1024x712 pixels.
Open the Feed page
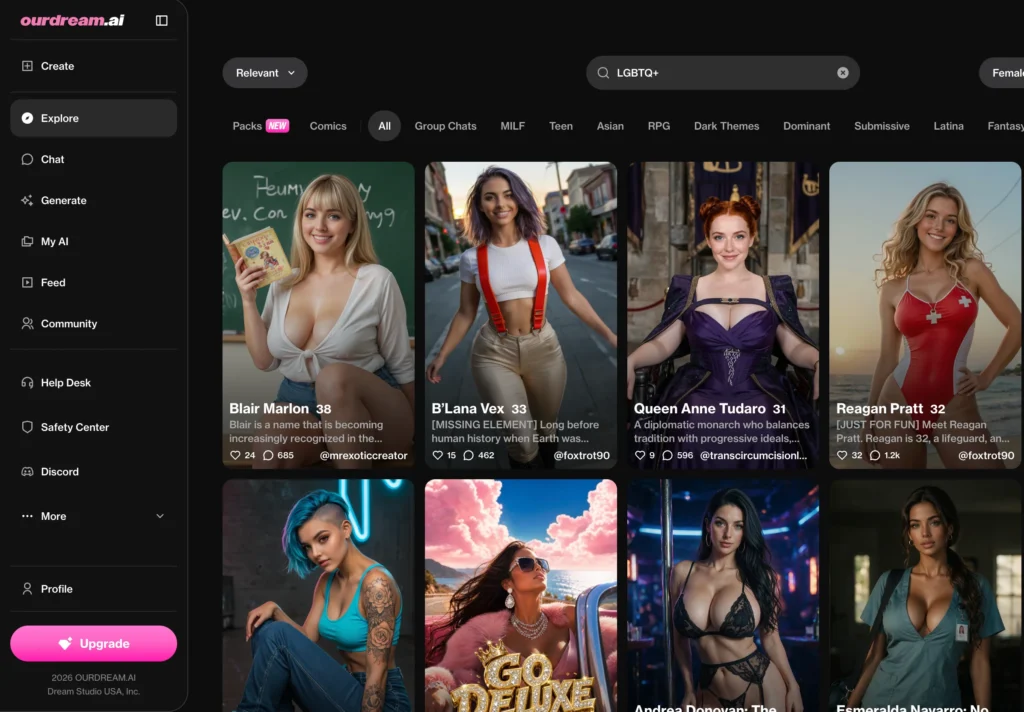[x=93, y=283]
